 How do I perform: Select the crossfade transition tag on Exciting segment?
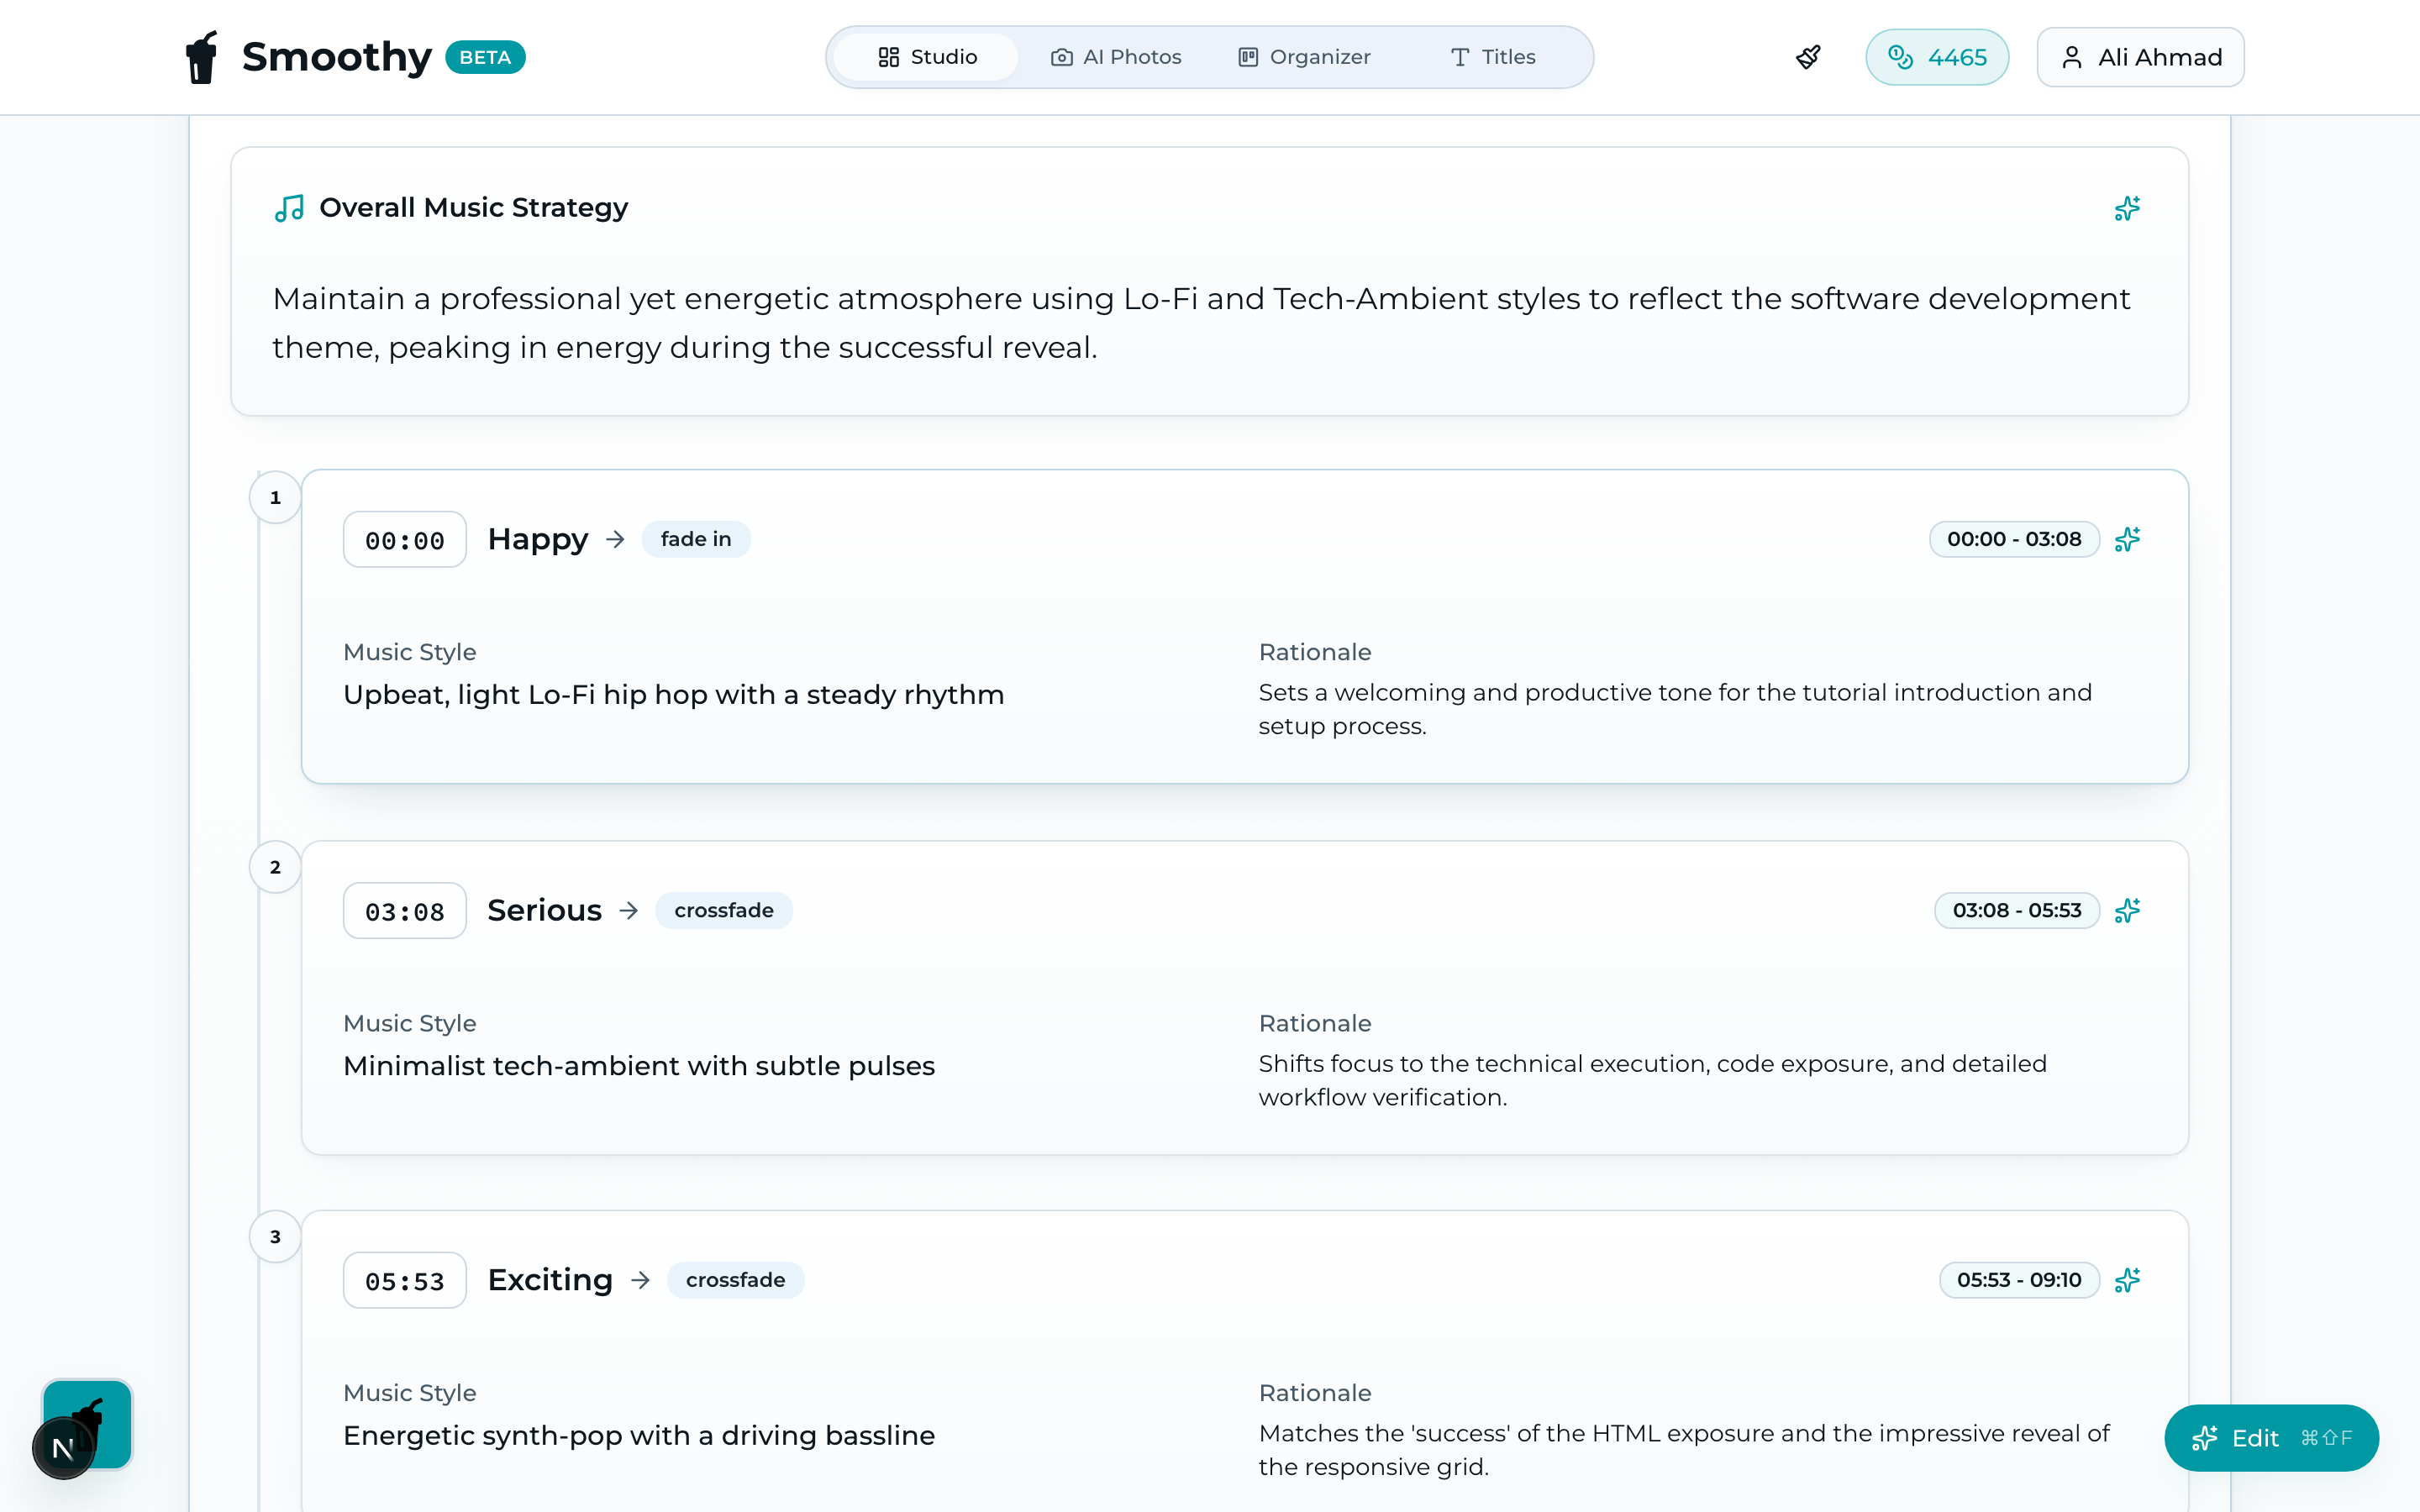coord(735,1280)
